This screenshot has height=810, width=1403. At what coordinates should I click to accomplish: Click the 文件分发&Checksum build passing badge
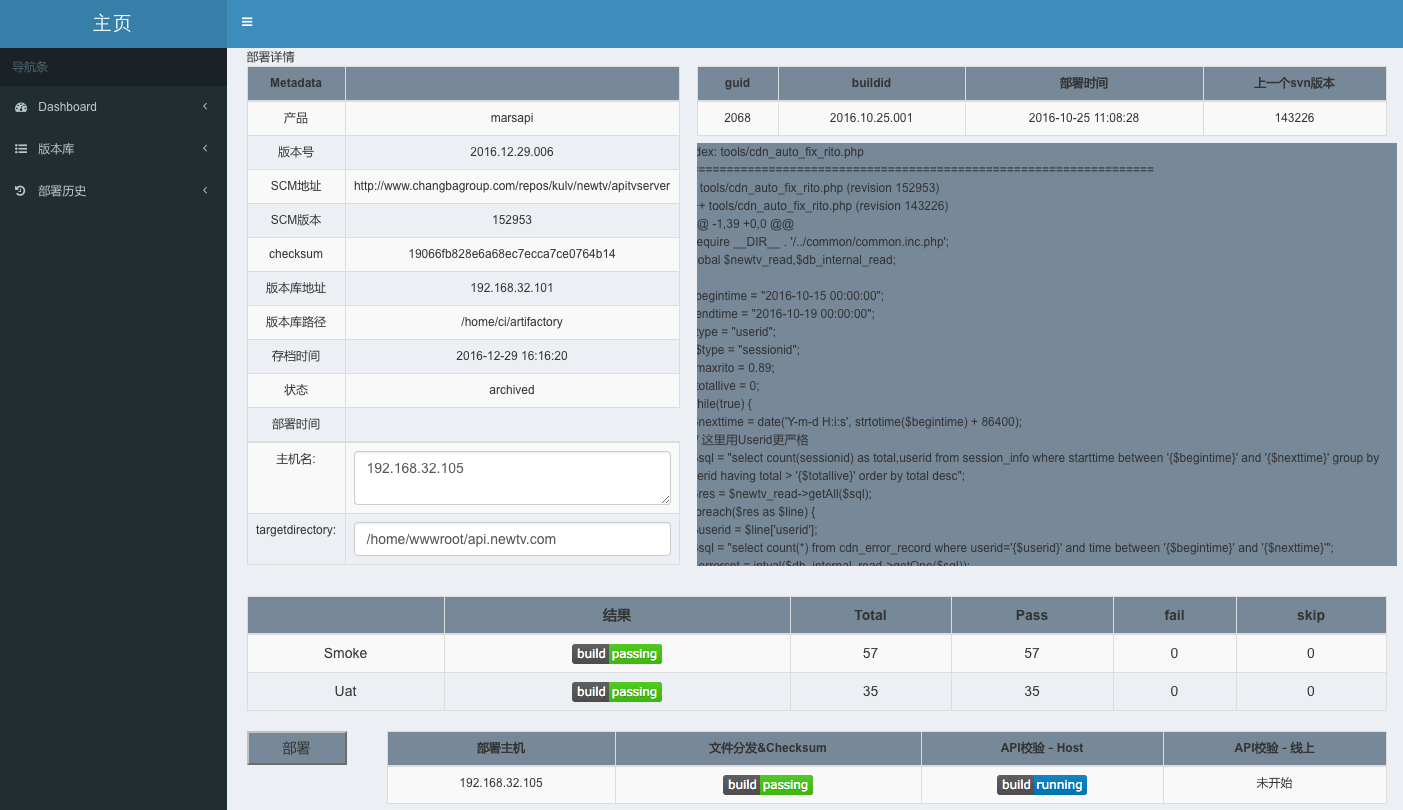(x=768, y=785)
